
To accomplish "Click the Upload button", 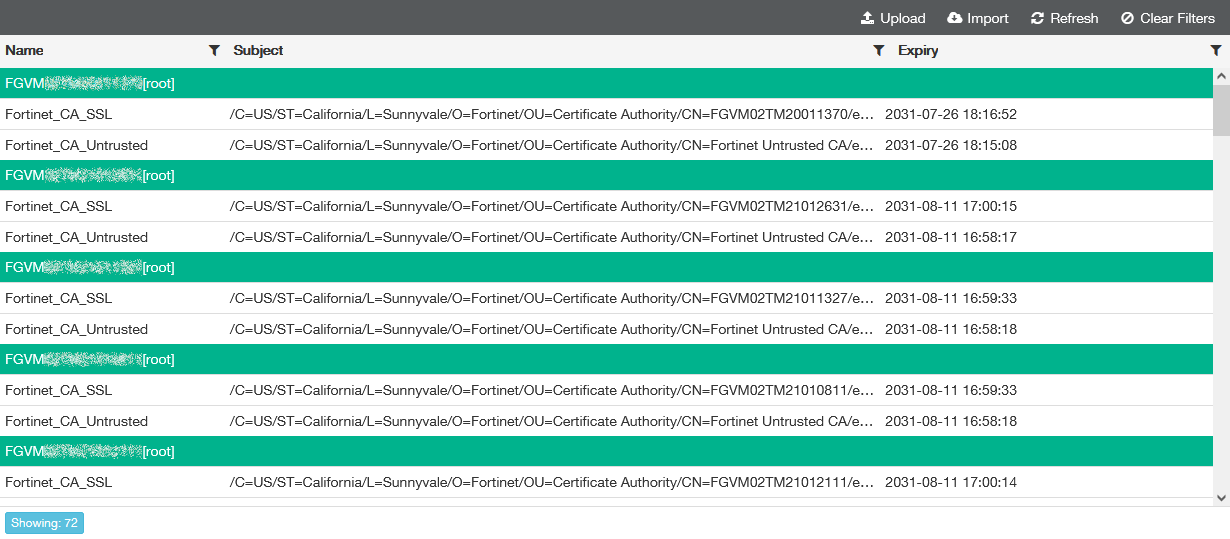I will [893, 18].
